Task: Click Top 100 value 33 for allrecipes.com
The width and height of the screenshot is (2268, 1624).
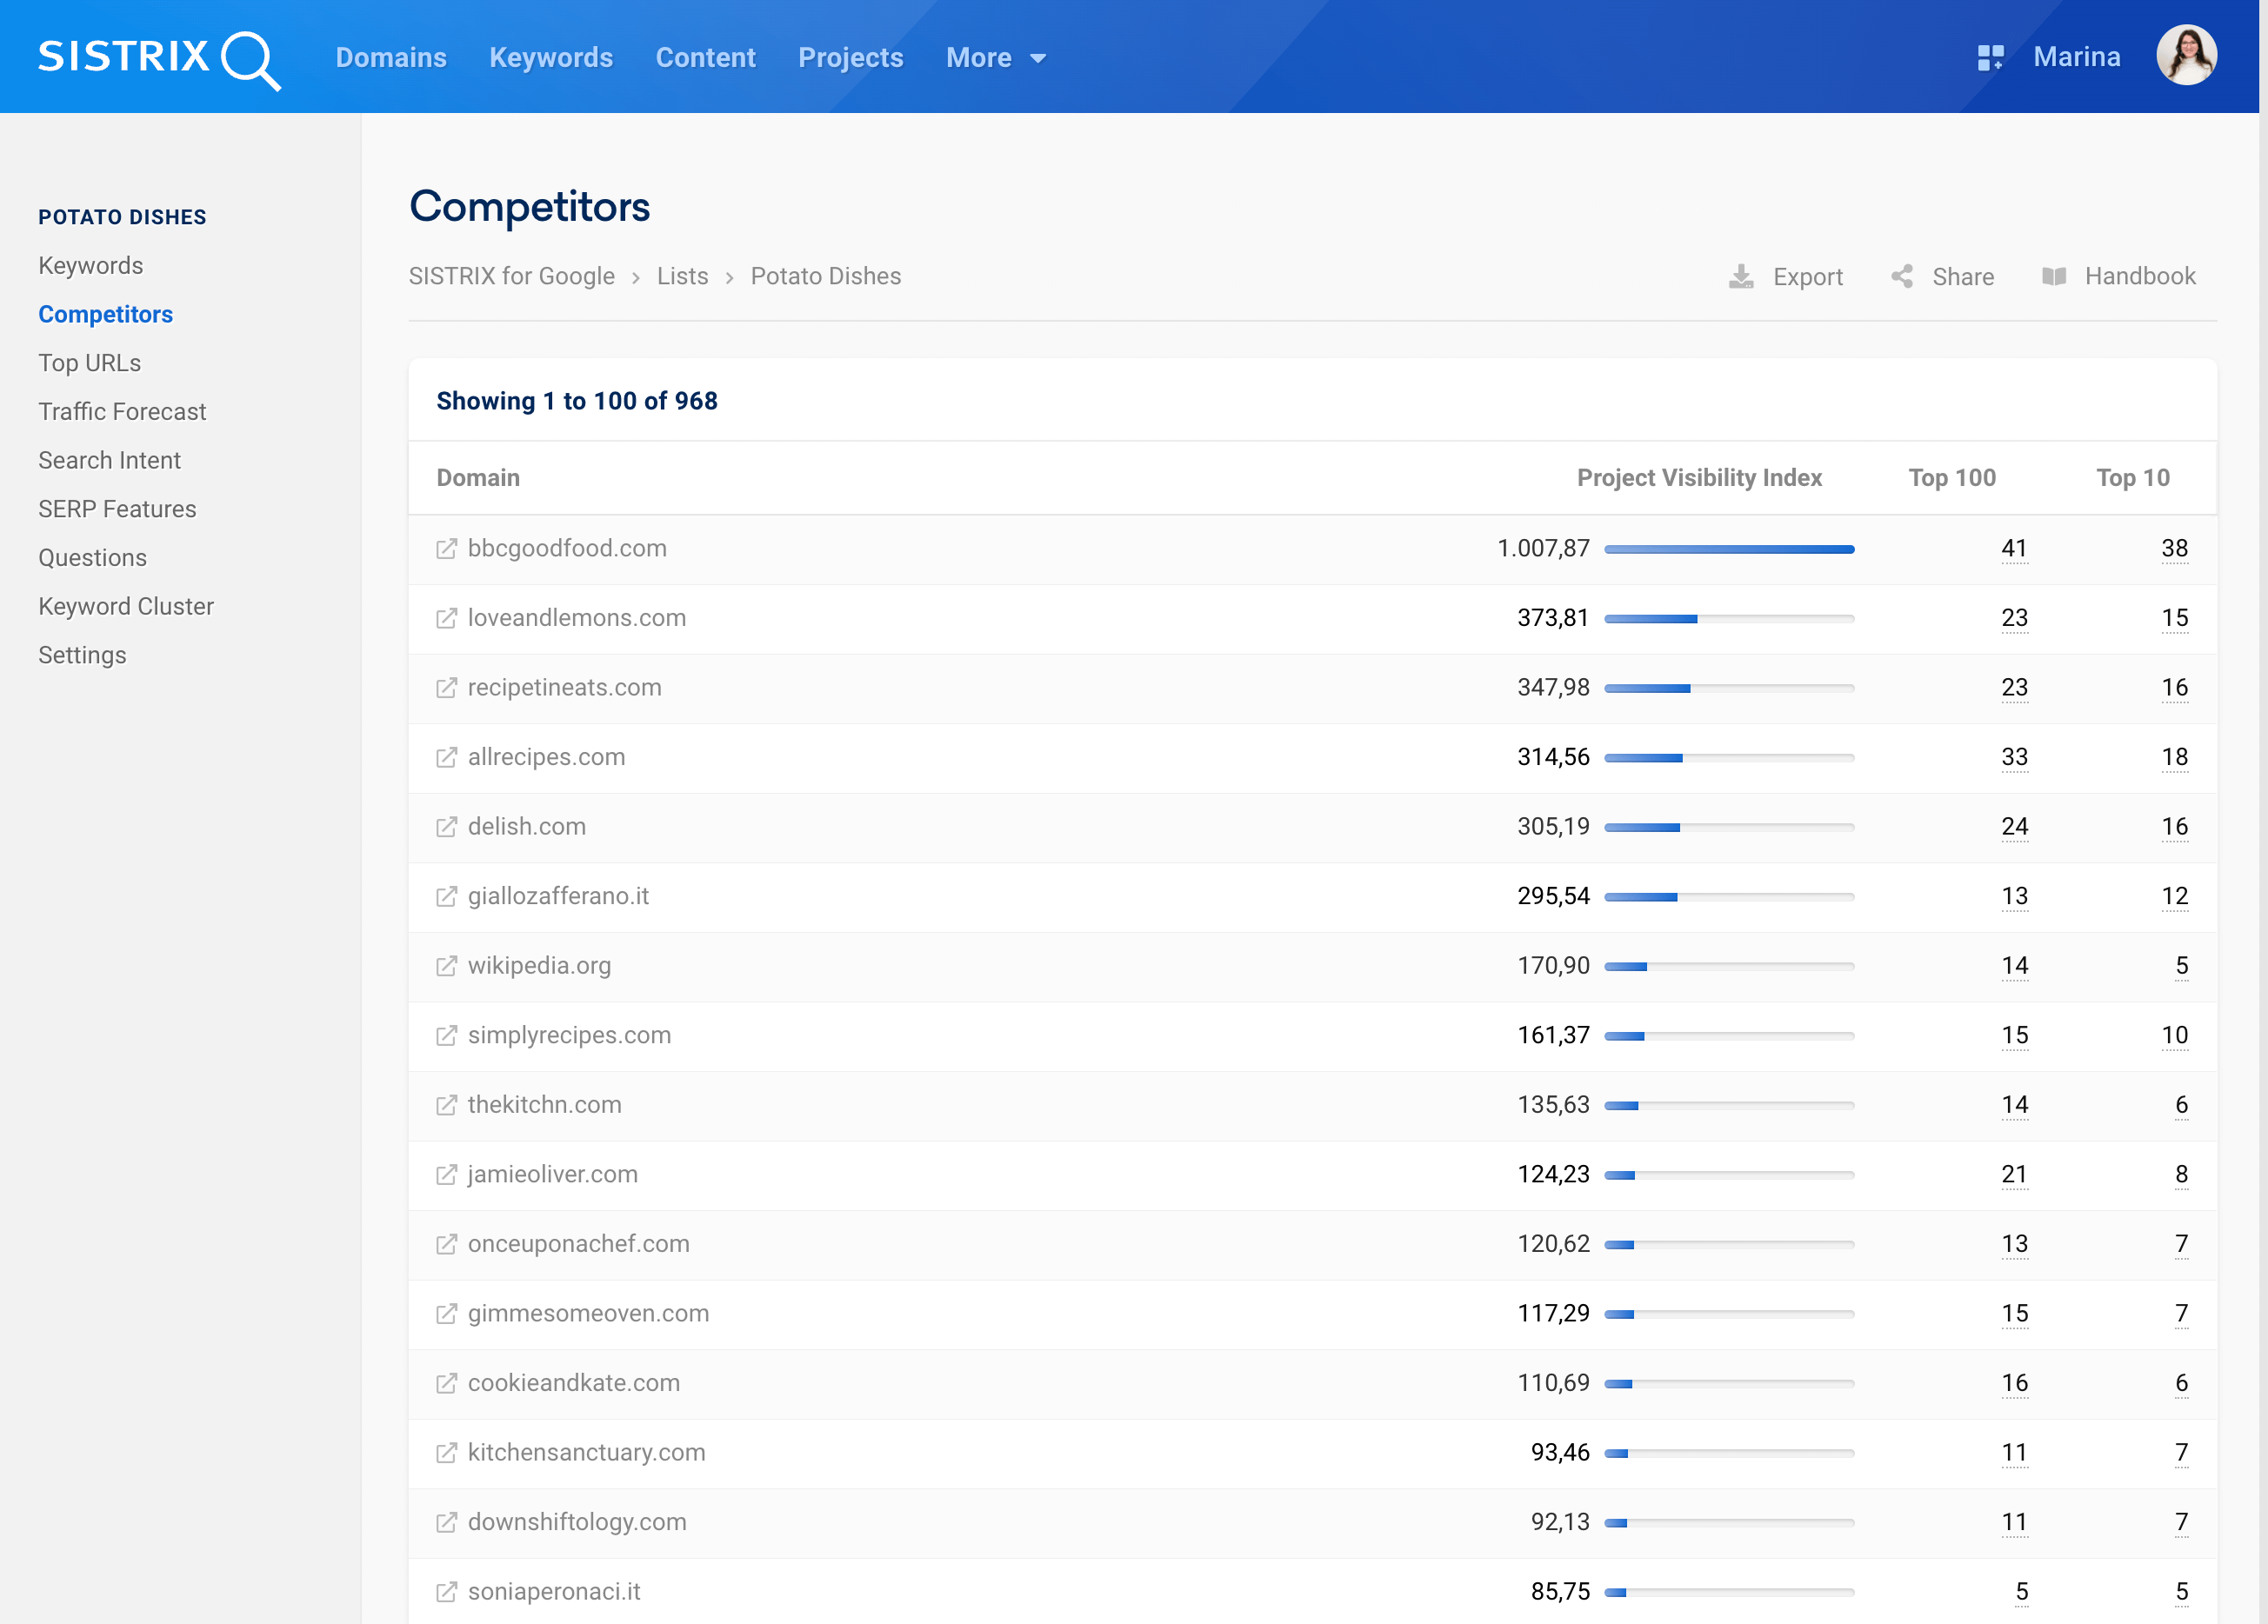Action: [x=2014, y=758]
